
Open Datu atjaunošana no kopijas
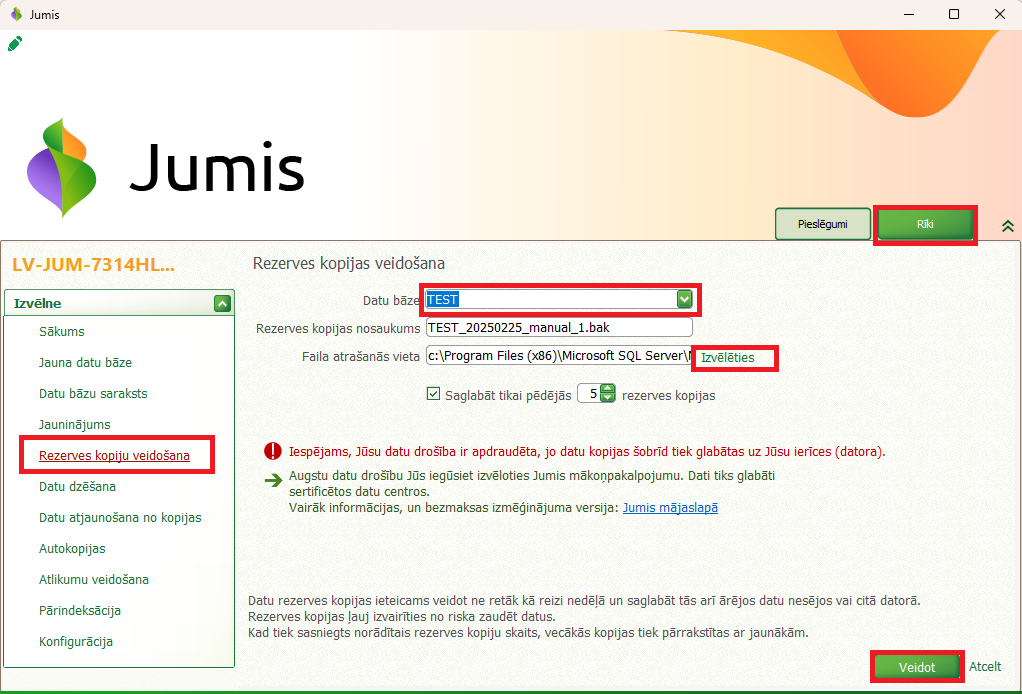click(121, 517)
